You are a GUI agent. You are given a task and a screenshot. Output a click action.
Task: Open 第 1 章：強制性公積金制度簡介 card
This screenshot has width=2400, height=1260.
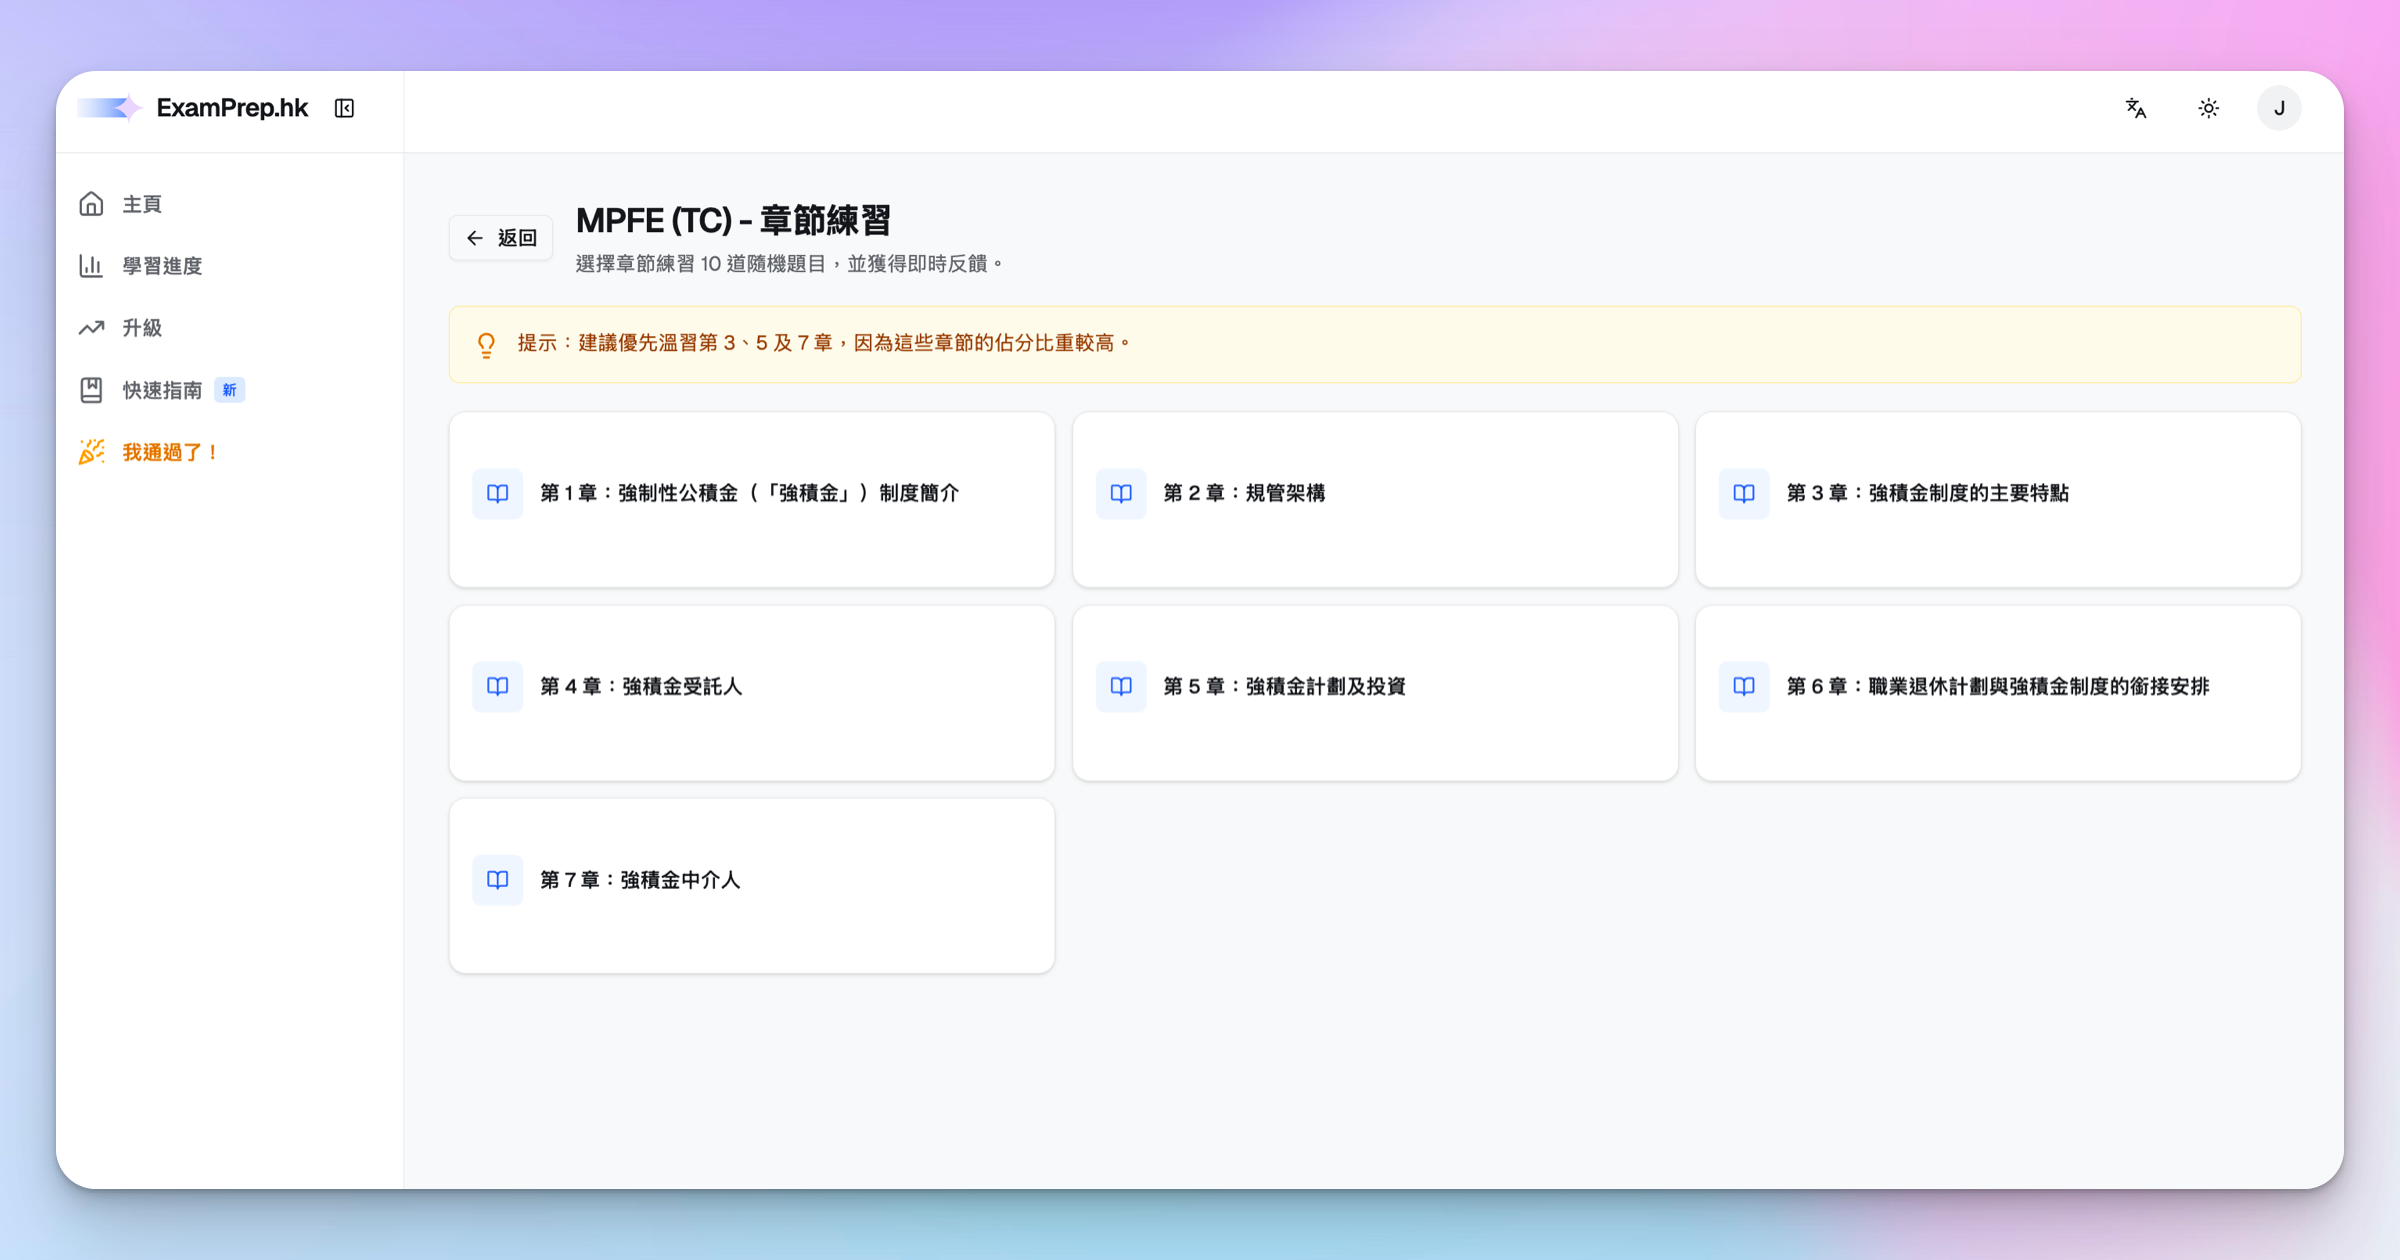tap(752, 499)
